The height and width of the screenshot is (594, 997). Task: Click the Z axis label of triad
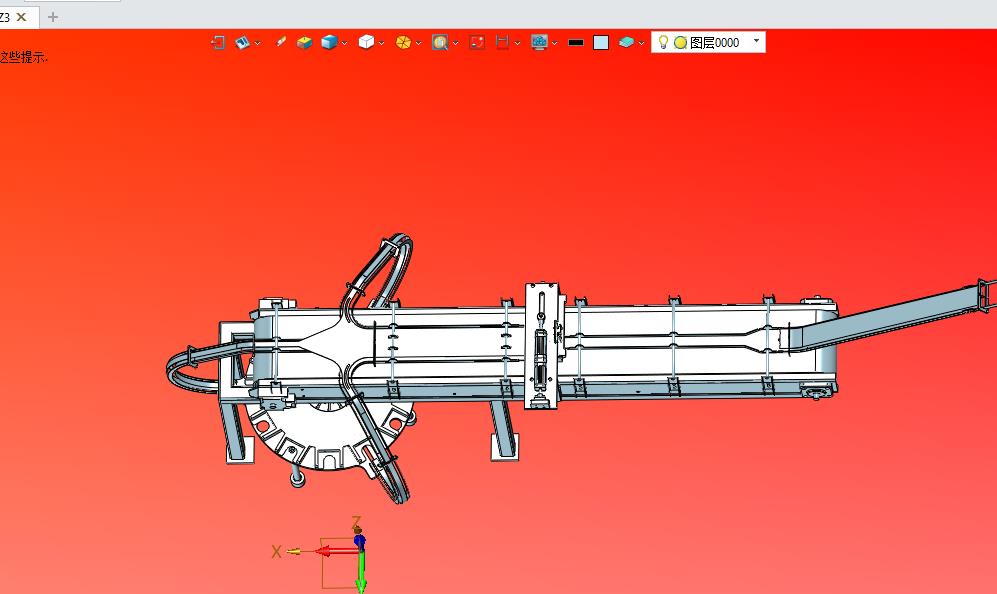tap(356, 522)
